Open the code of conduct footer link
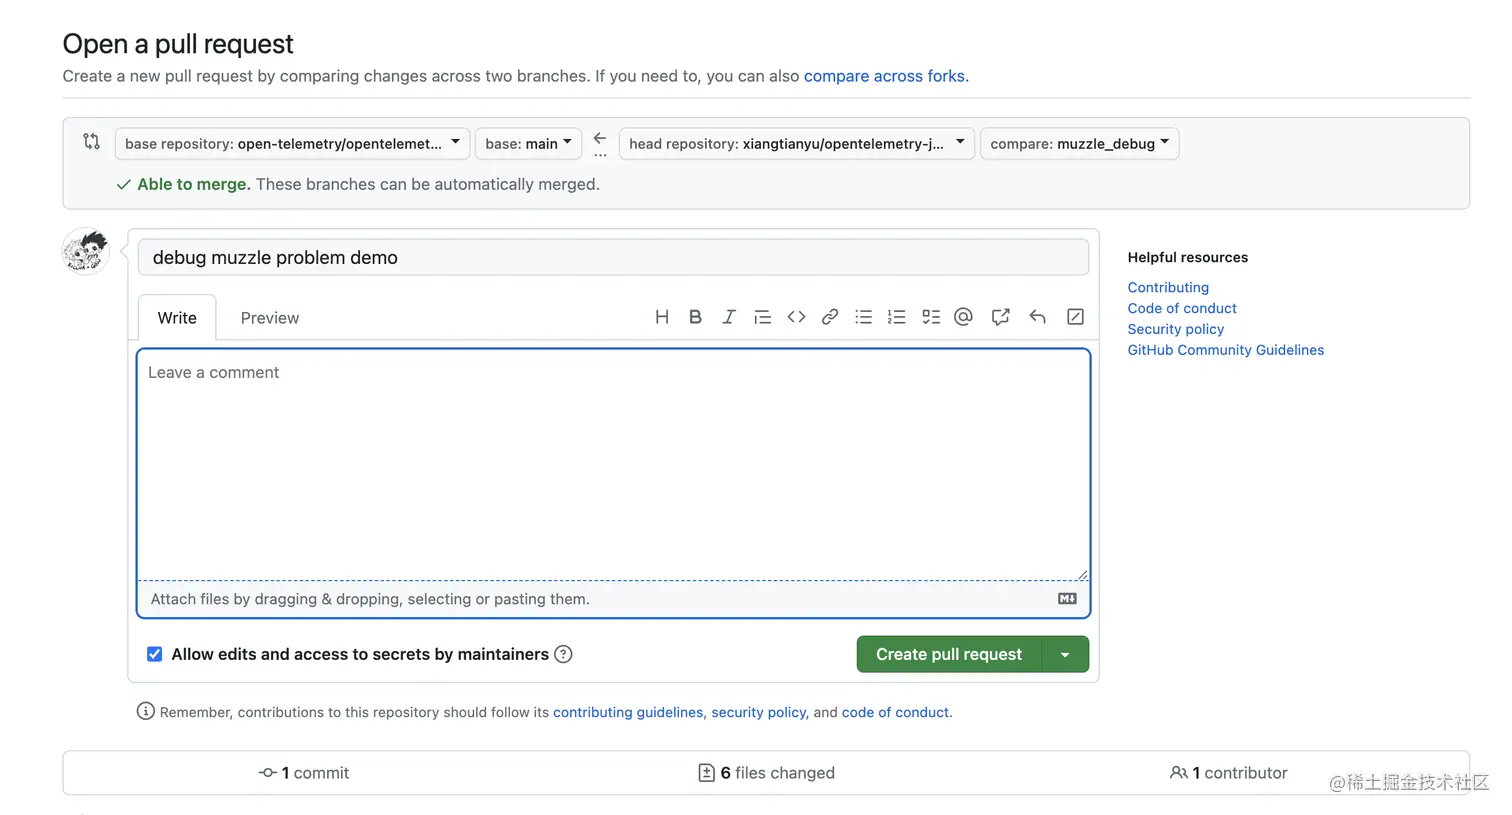The width and height of the screenshot is (1512, 815). click(x=895, y=712)
